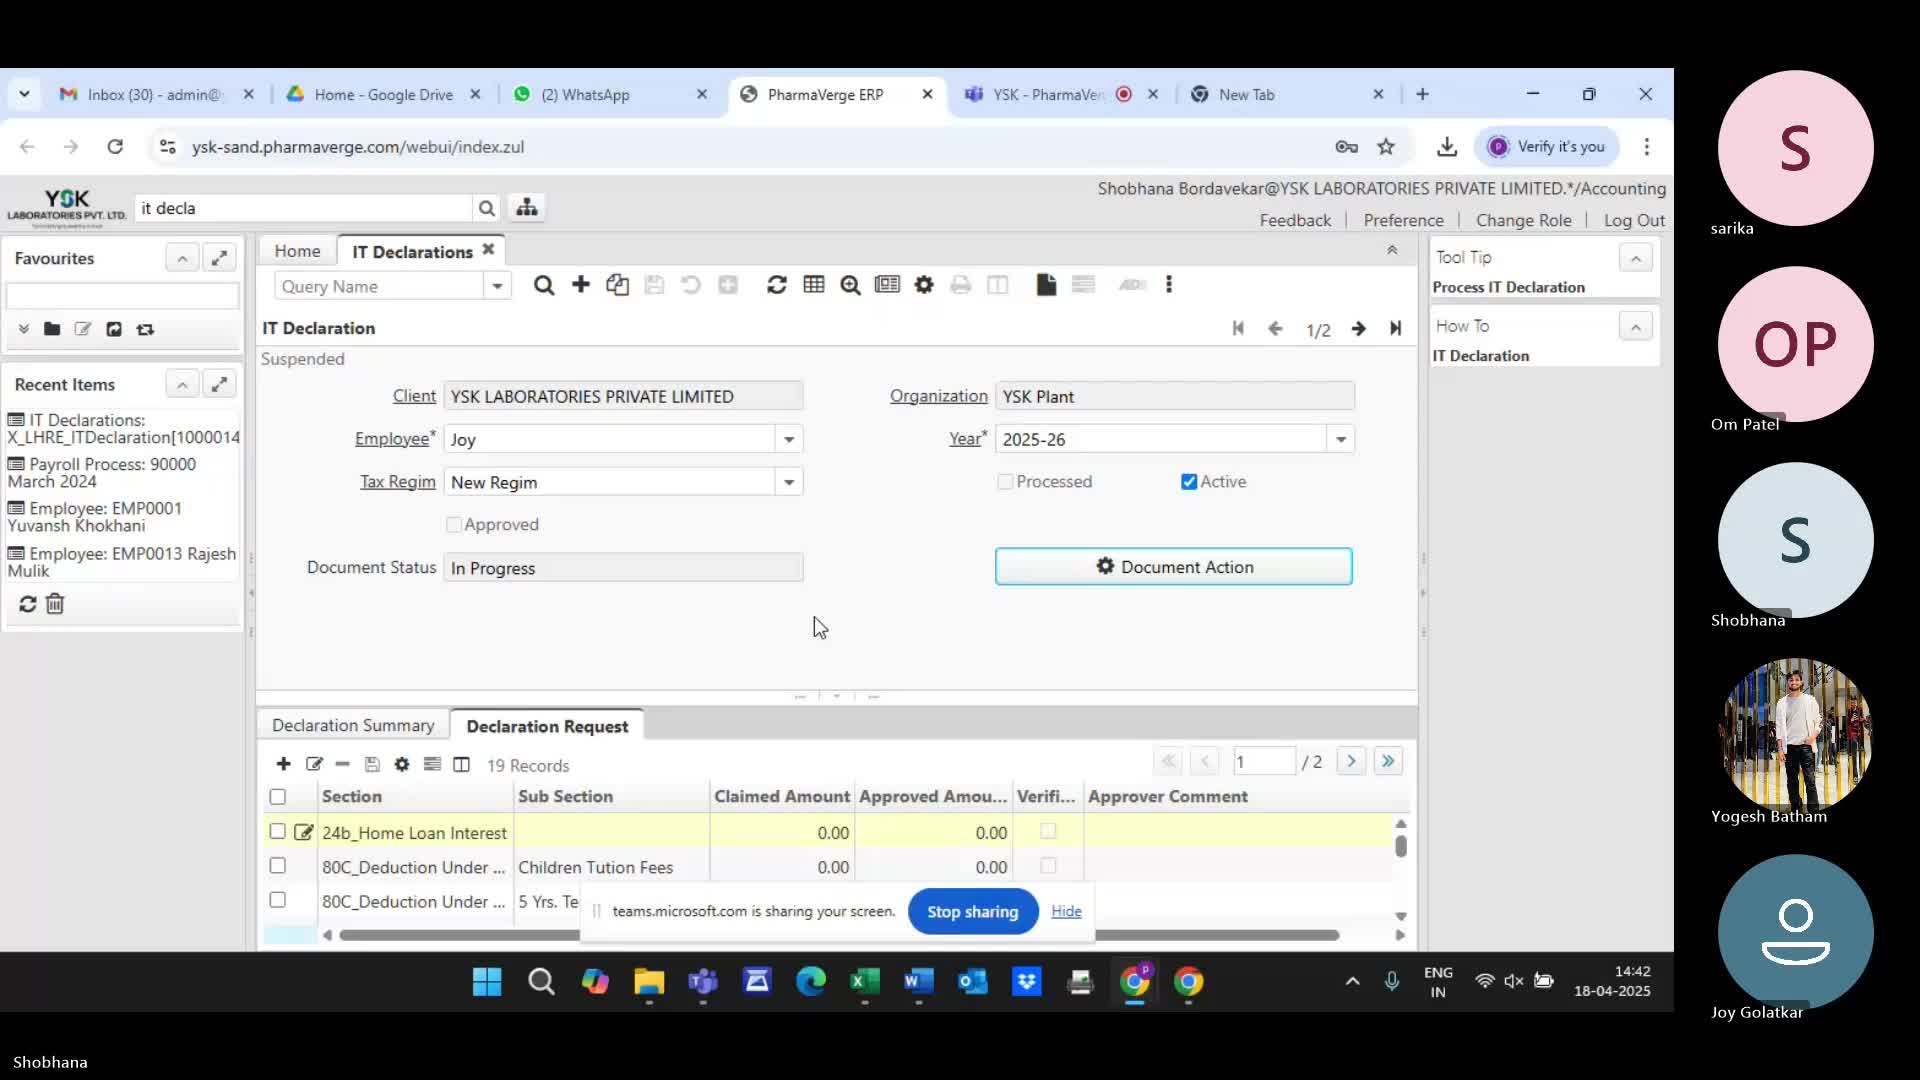Clear Recent Items with the trash icon
This screenshot has height=1080, width=1920.
click(55, 604)
